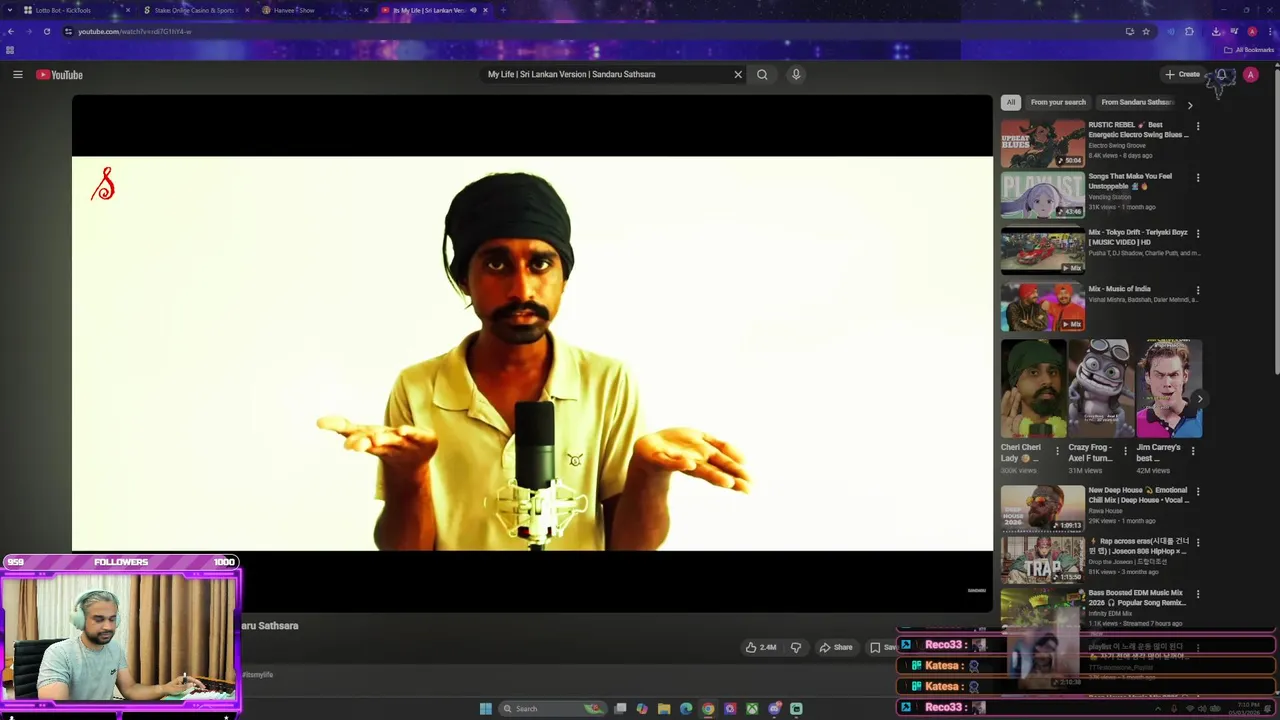1280x720 pixels.
Task: Open a new browser tab
Action: pyautogui.click(x=502, y=10)
